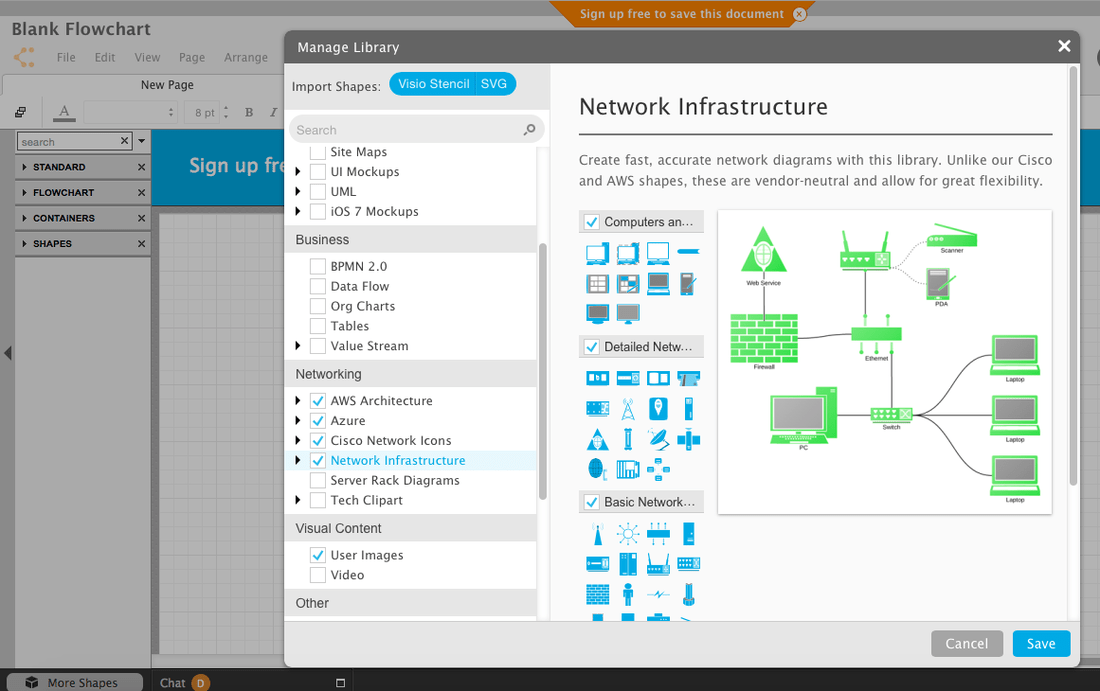Enable the Video library checkbox
Screen dimensions: 1100x691
pyautogui.click(x=318, y=575)
